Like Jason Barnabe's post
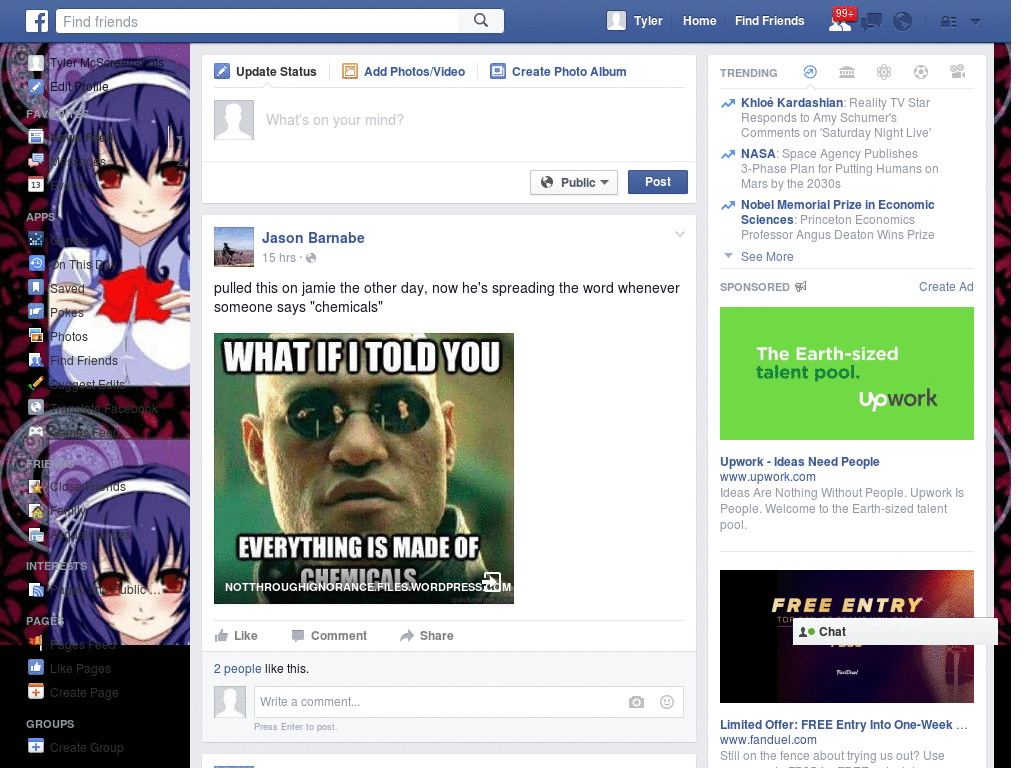Screen dimensions: 1024x768 point(236,635)
